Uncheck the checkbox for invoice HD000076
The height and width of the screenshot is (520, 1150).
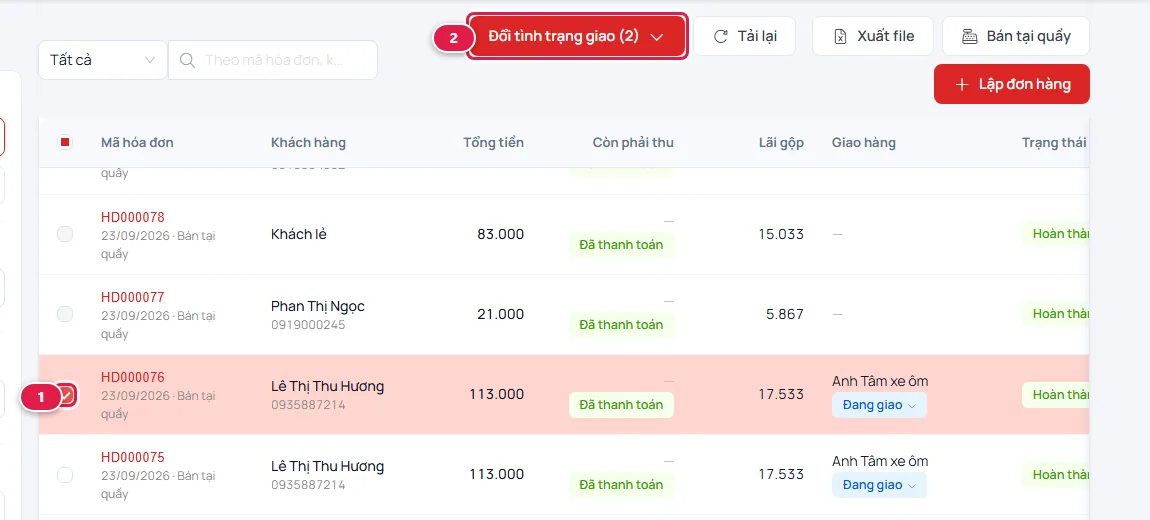point(66,395)
